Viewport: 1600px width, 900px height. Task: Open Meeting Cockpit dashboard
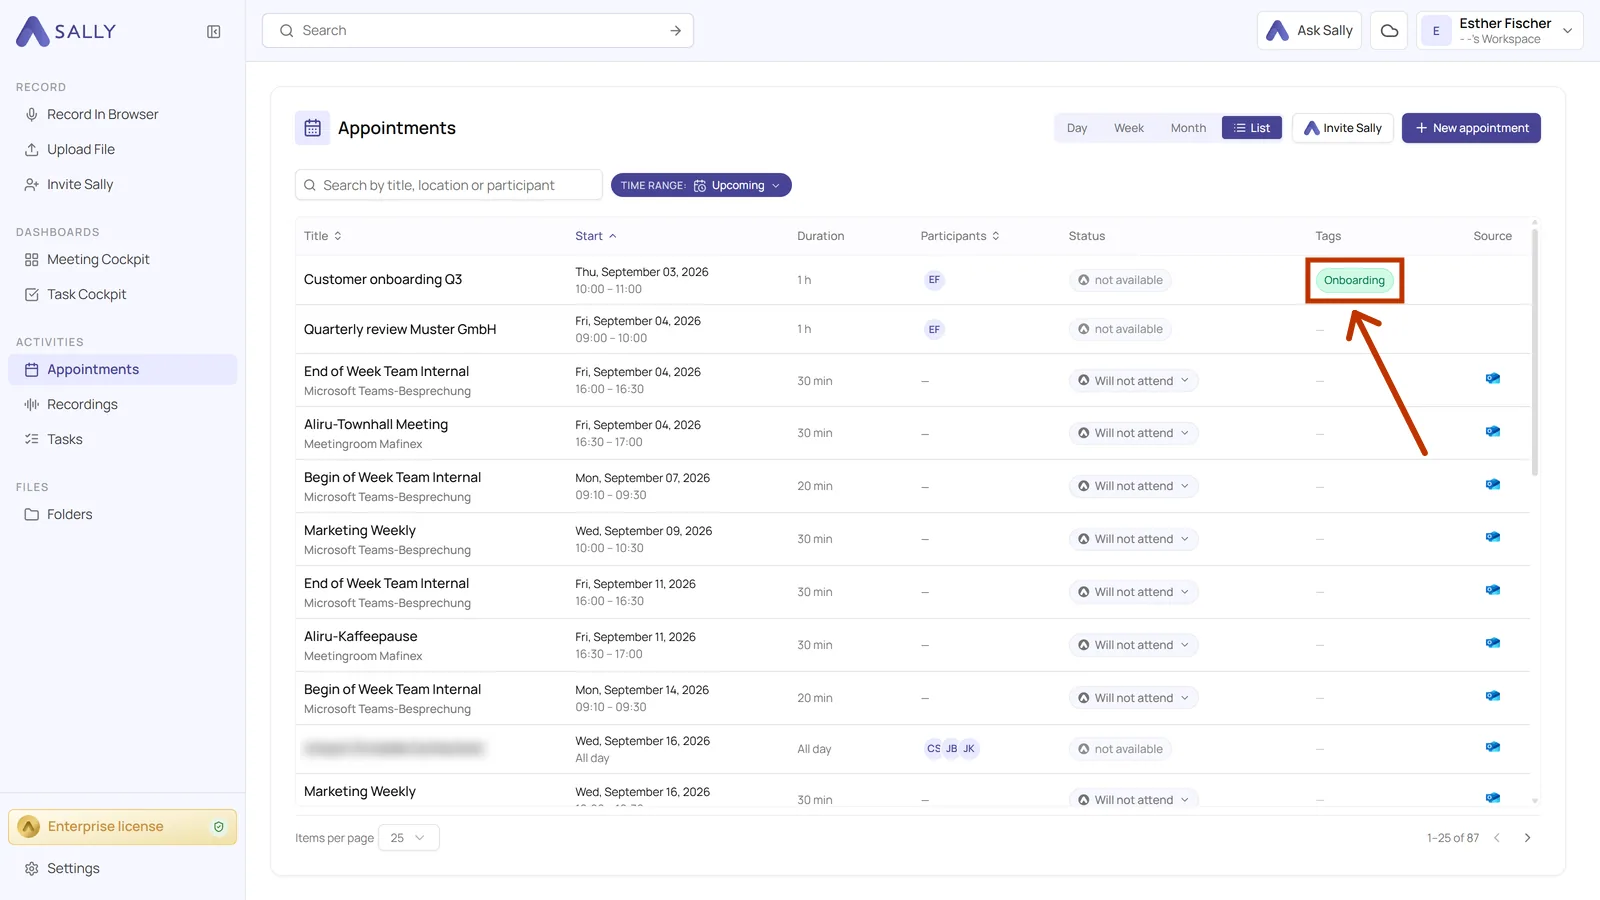(98, 260)
